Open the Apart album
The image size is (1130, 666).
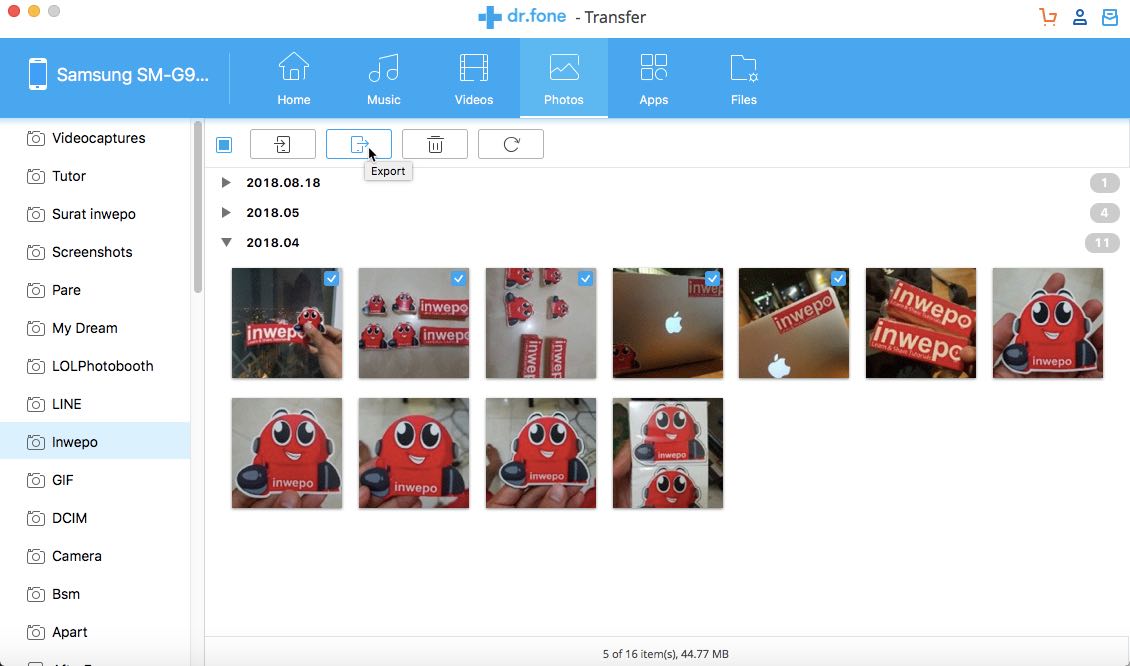tap(95, 632)
